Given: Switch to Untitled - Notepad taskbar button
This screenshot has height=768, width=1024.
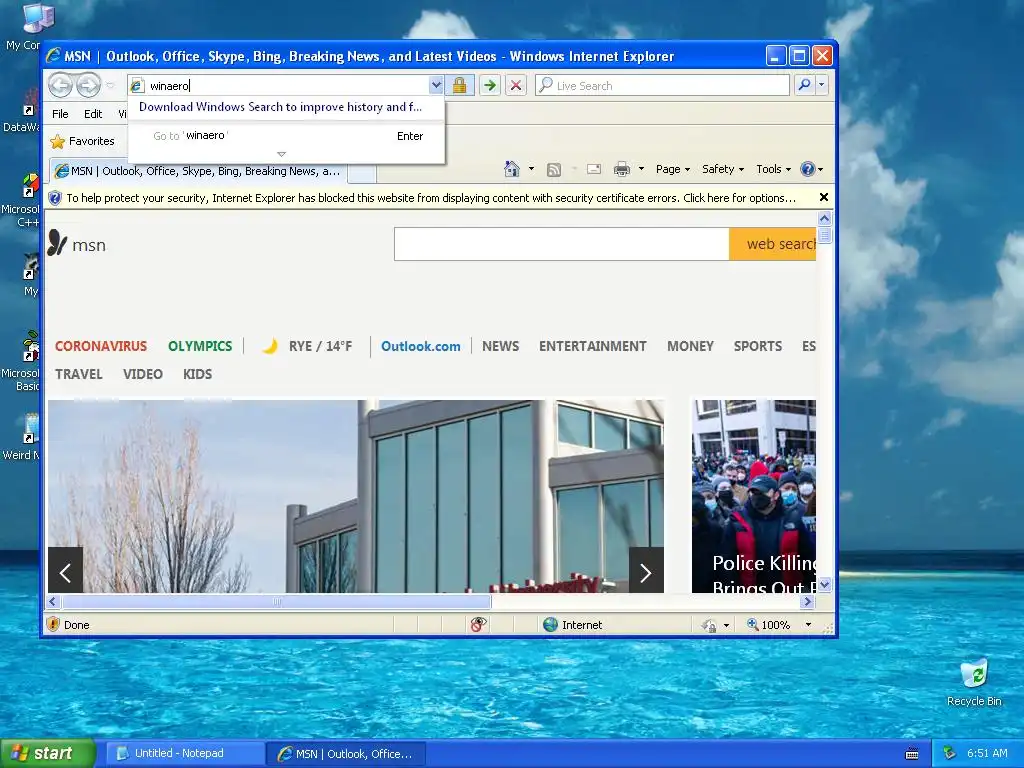Looking at the screenshot, I should click(184, 754).
